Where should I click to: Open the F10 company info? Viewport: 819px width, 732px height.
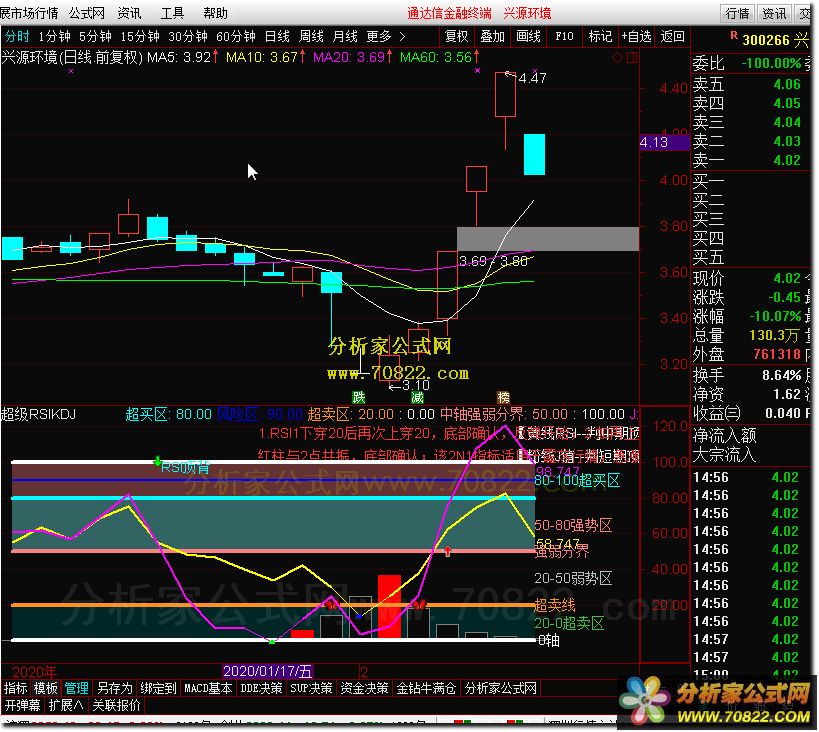[x=564, y=37]
